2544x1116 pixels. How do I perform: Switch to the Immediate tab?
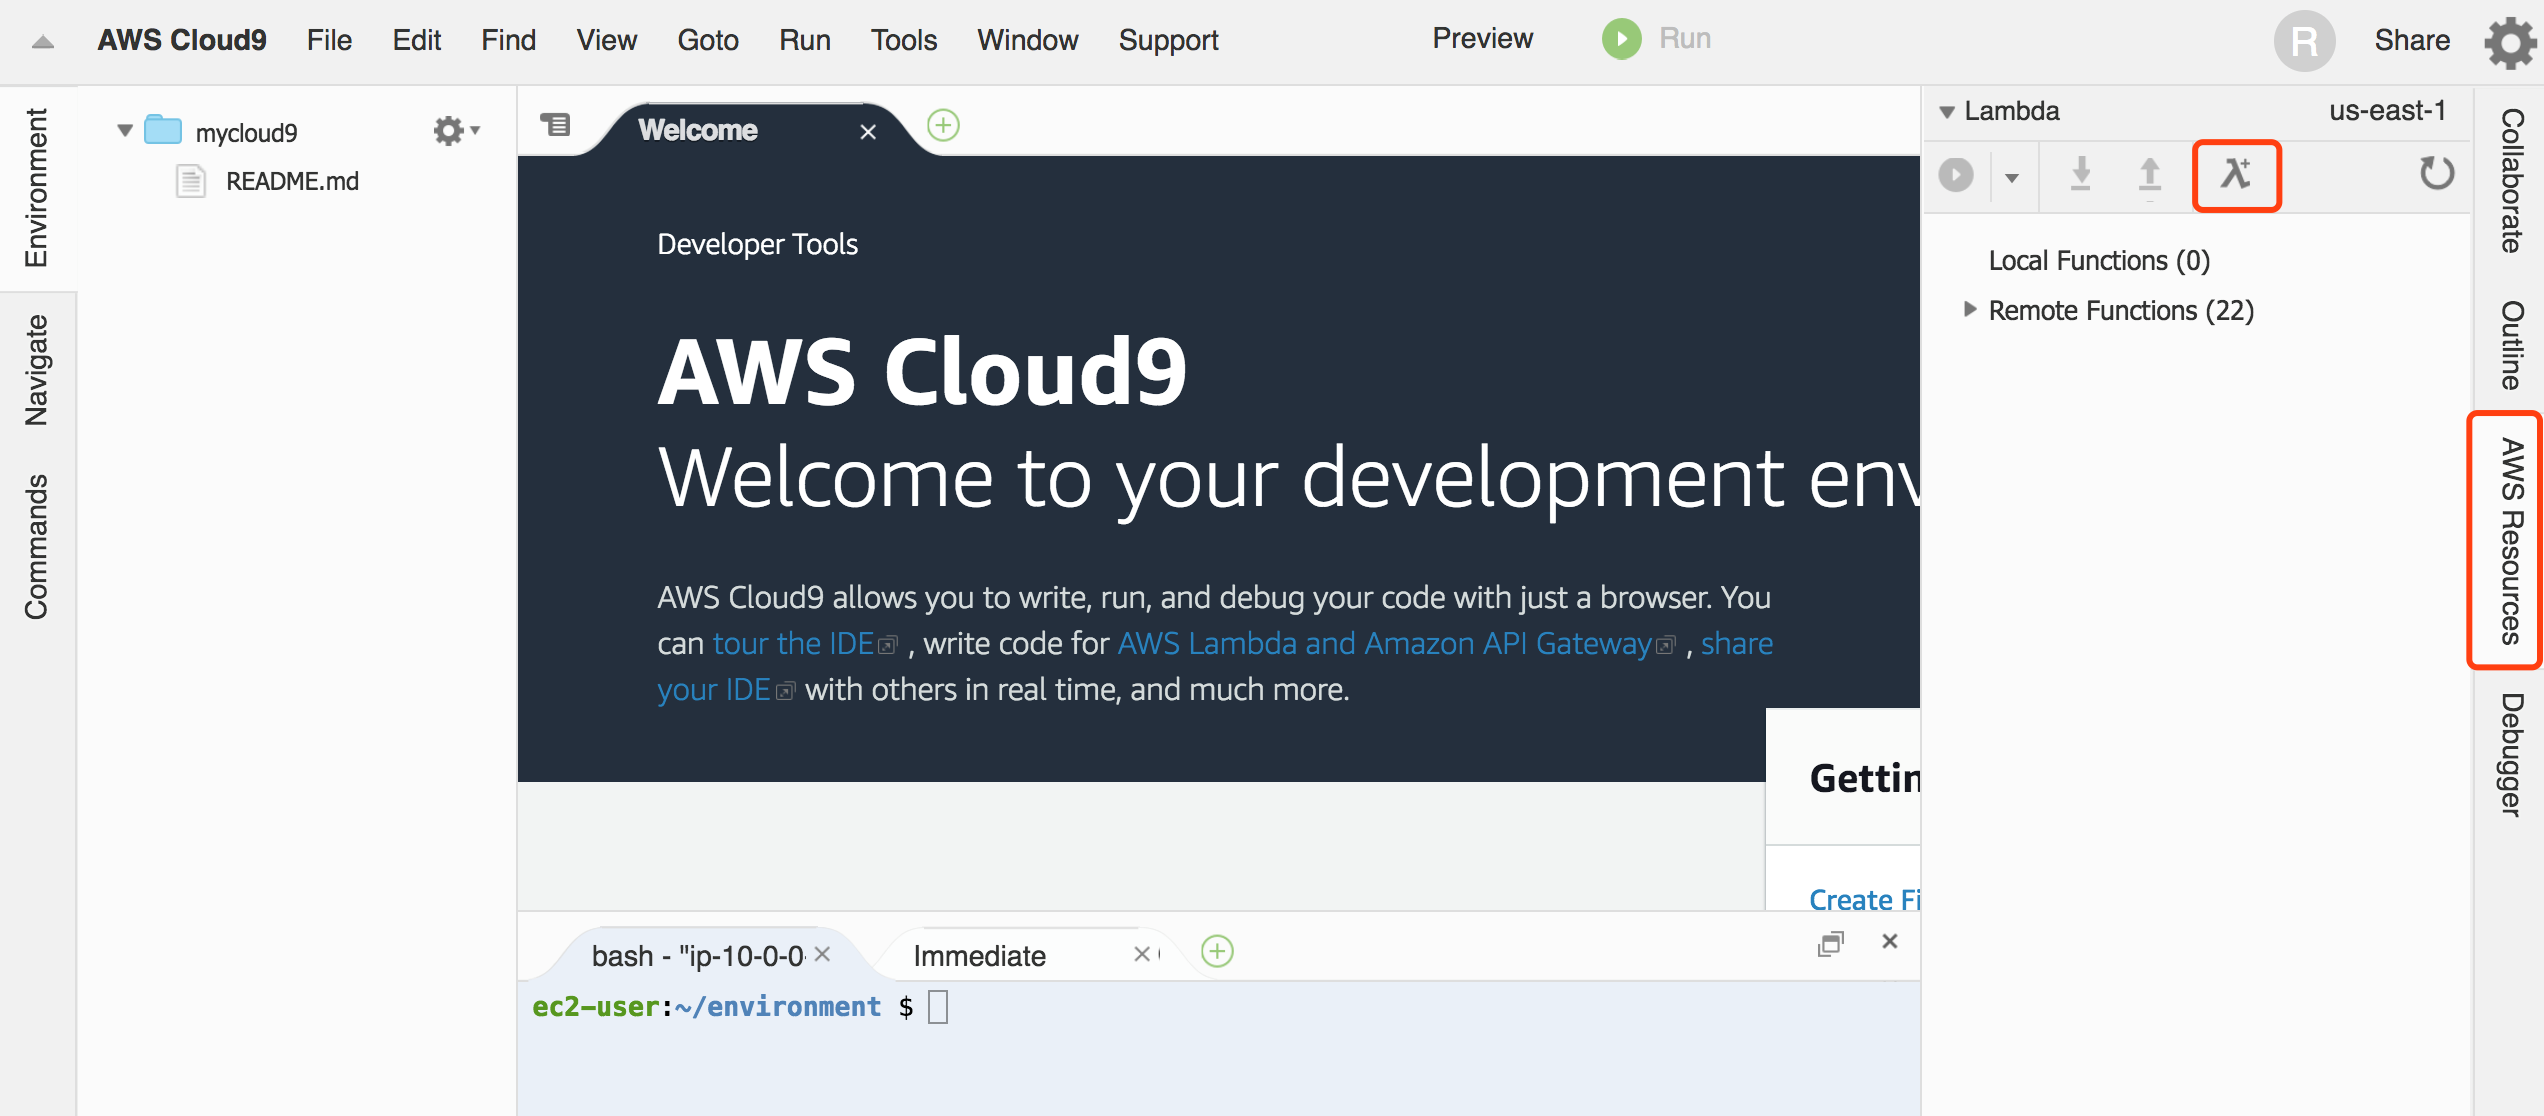(979, 956)
